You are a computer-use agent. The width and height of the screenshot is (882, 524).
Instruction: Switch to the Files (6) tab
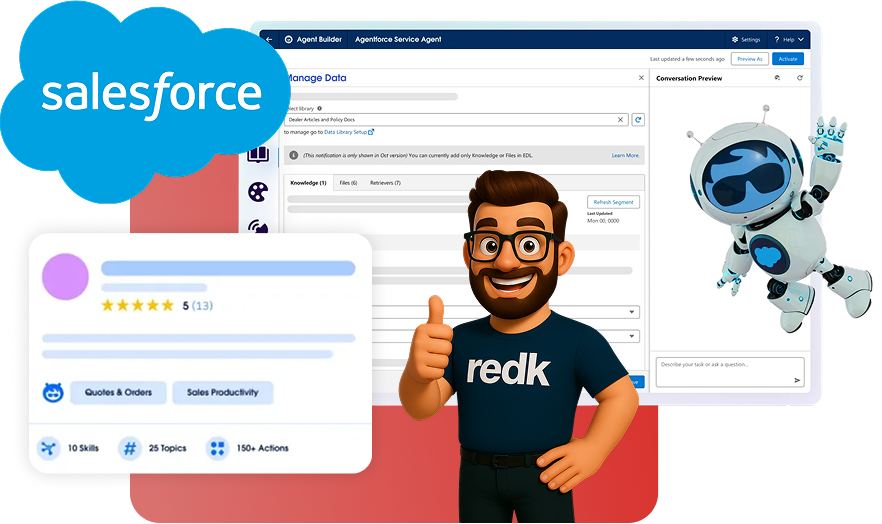(x=348, y=183)
